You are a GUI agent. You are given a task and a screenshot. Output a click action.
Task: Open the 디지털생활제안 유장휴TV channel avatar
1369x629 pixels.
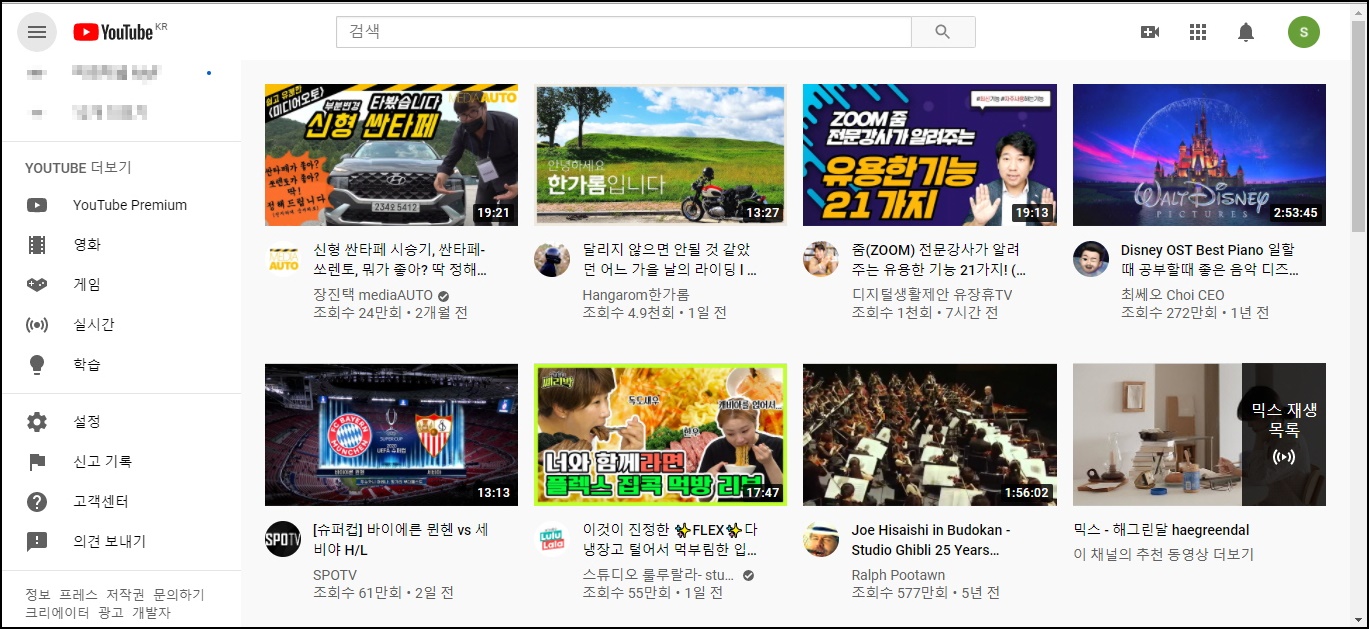pyautogui.click(x=821, y=259)
